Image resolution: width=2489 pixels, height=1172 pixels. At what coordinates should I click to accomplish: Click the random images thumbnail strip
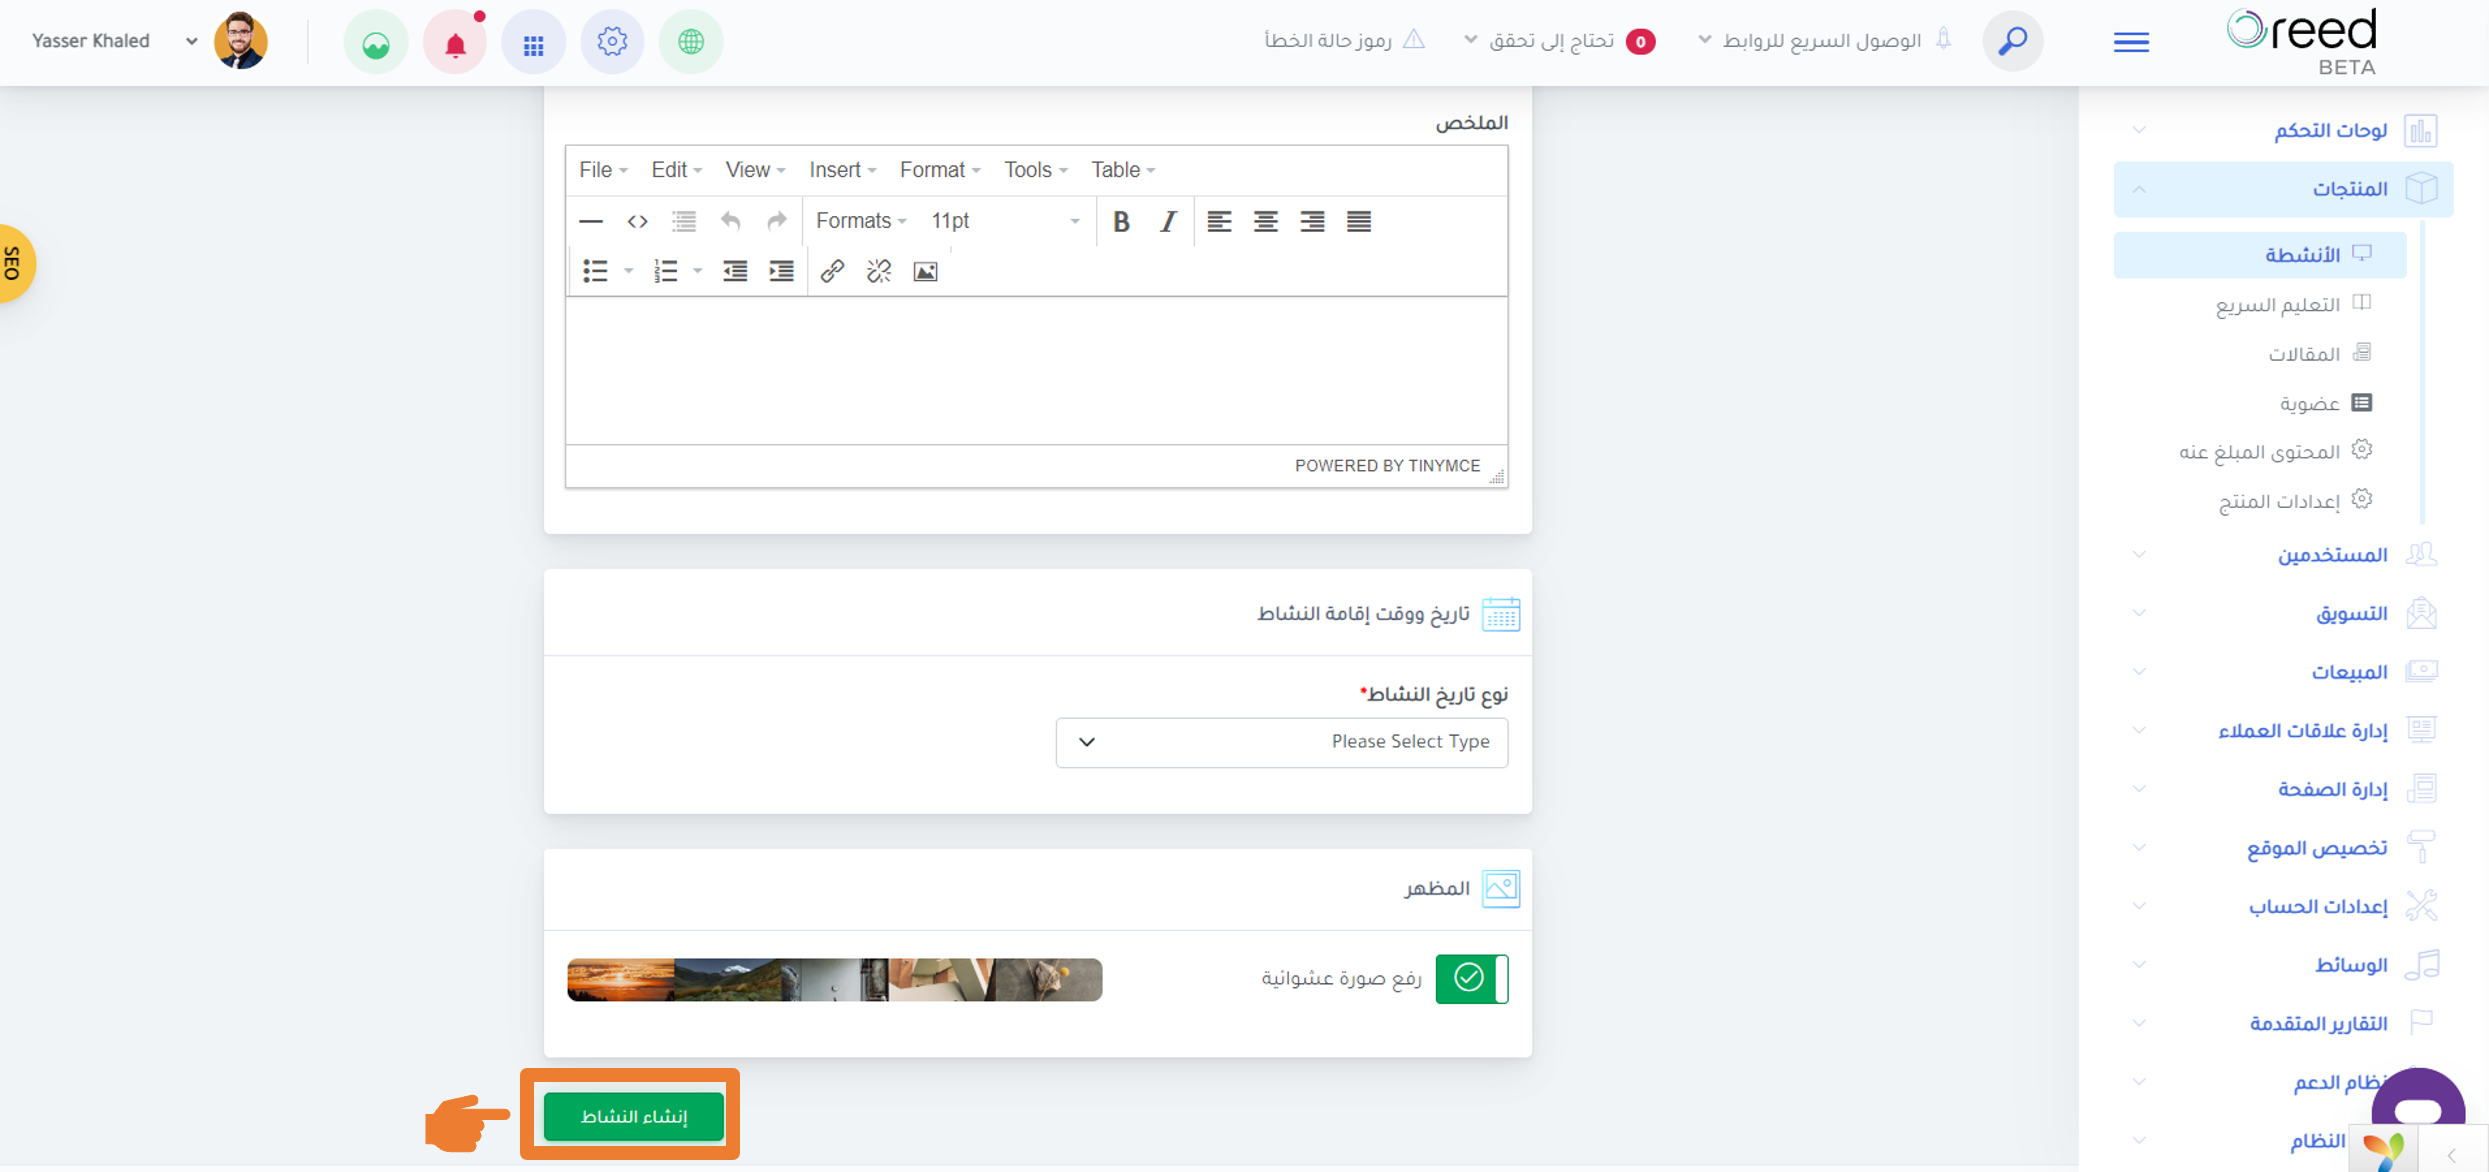tap(834, 980)
